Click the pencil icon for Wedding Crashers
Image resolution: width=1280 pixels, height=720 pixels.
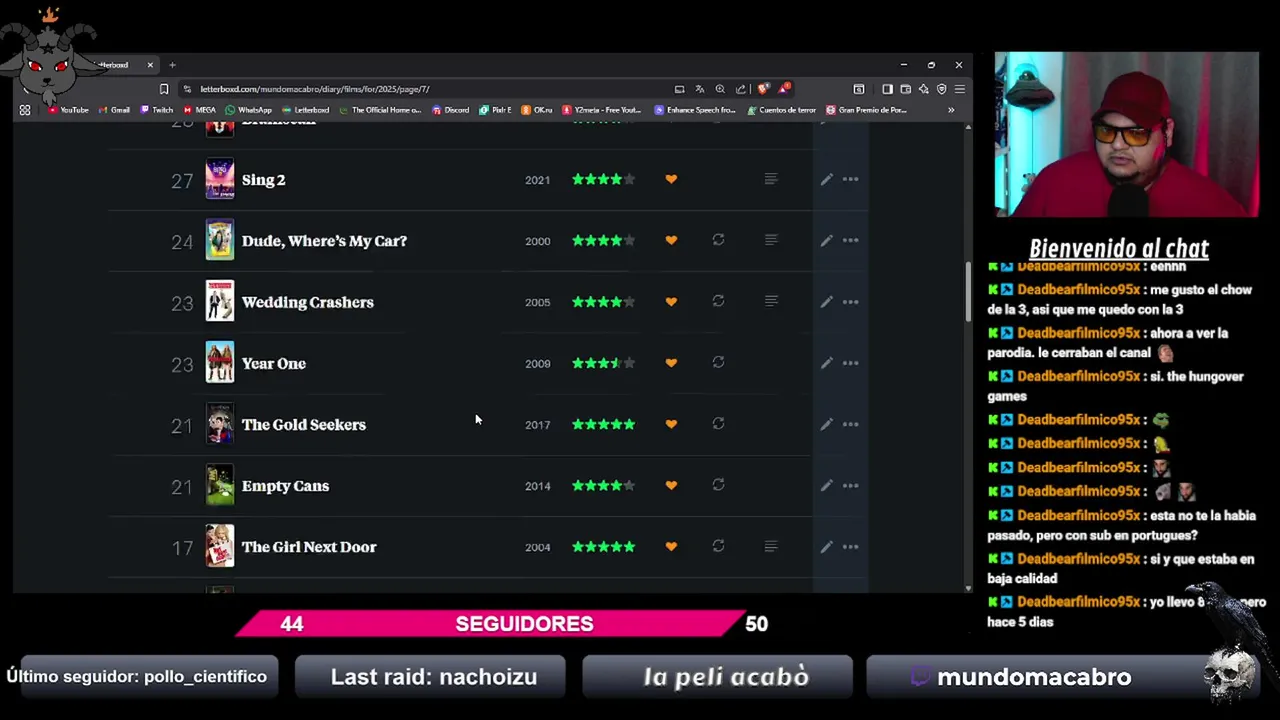(x=826, y=302)
